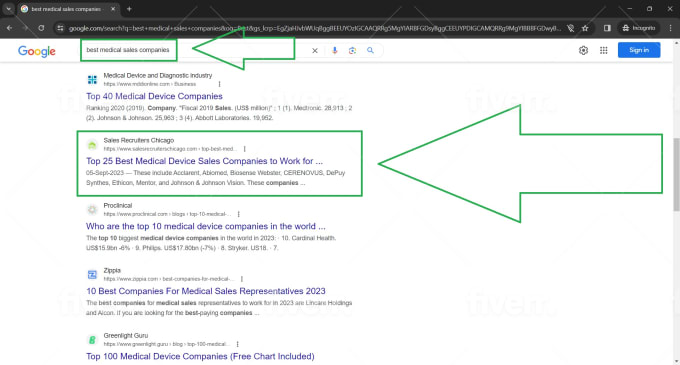
Task: Click the Proclinical site favicon
Action: (x=92, y=210)
